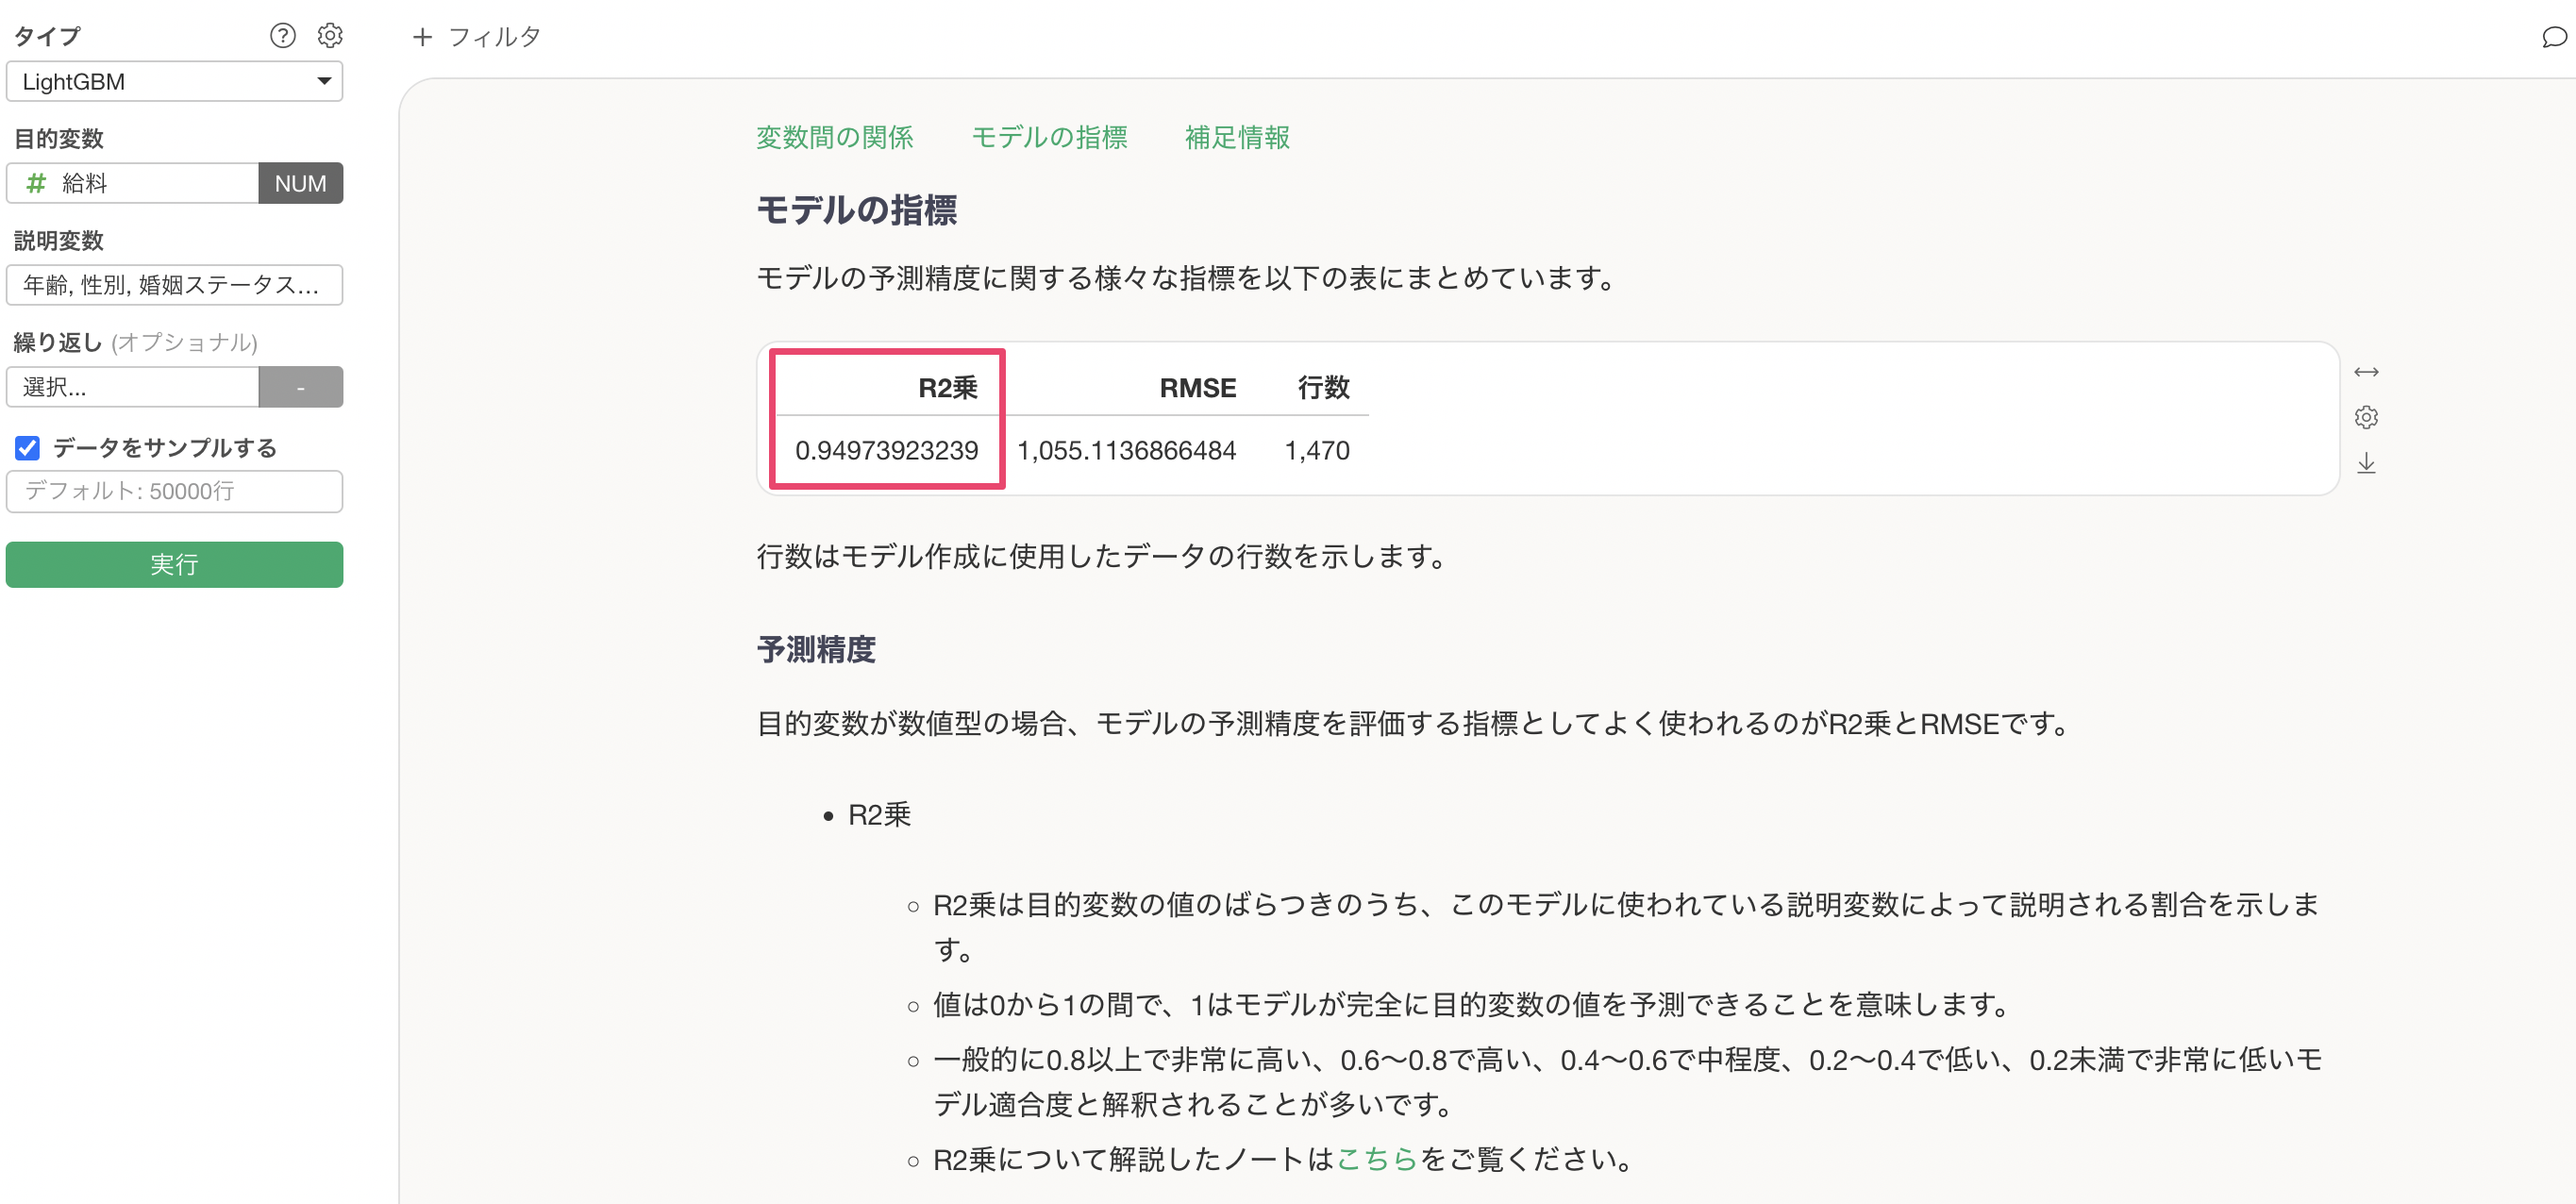Click the green 実行 button
The image size is (2576, 1204).
point(174,565)
